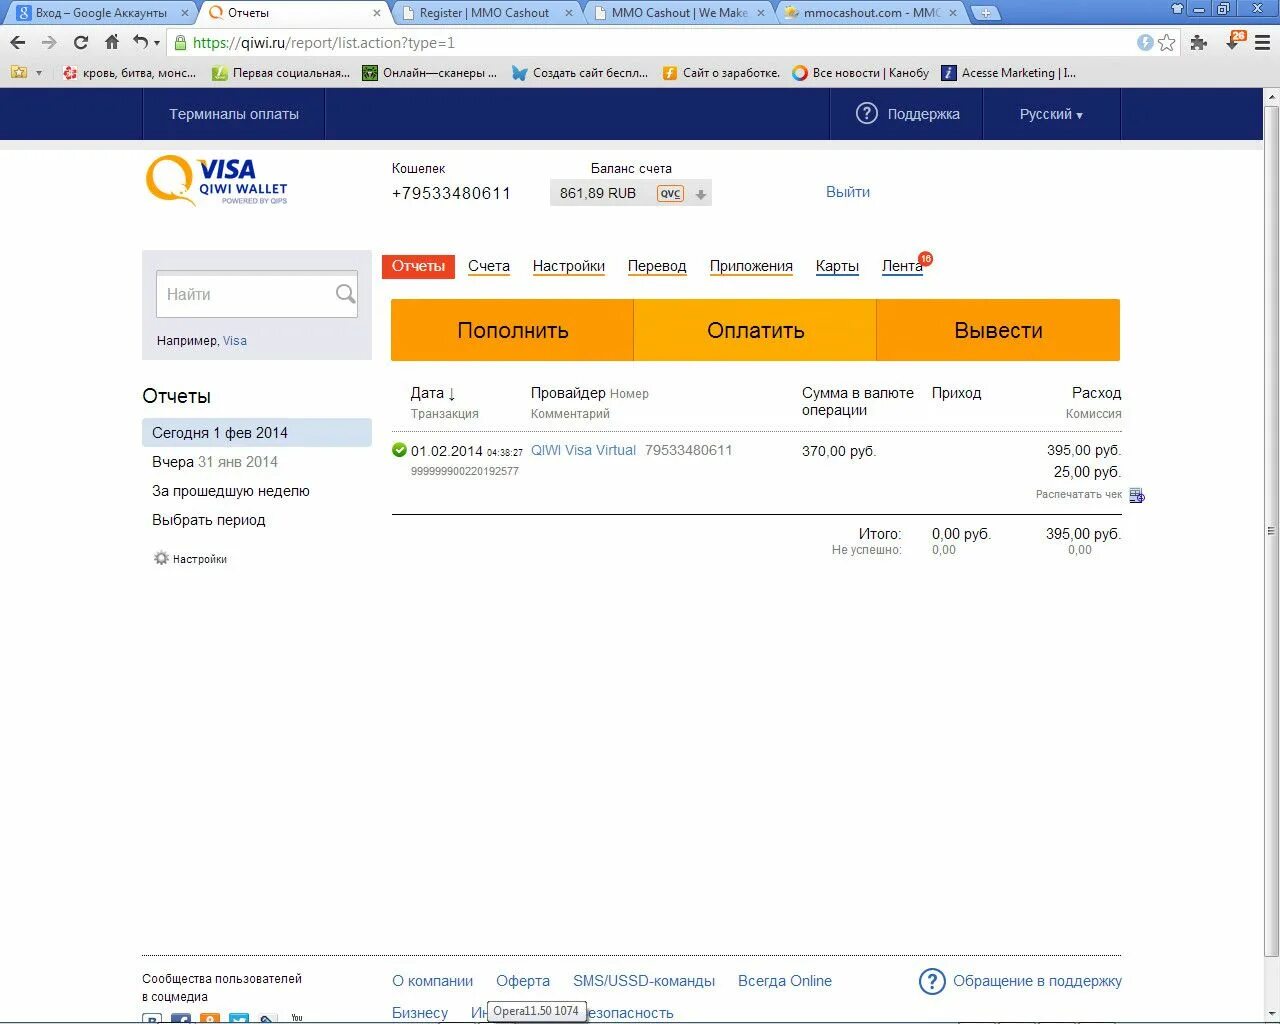1280x1024 pixels.
Task: Open the Настройки menu item in top navigation
Action: [x=569, y=266]
